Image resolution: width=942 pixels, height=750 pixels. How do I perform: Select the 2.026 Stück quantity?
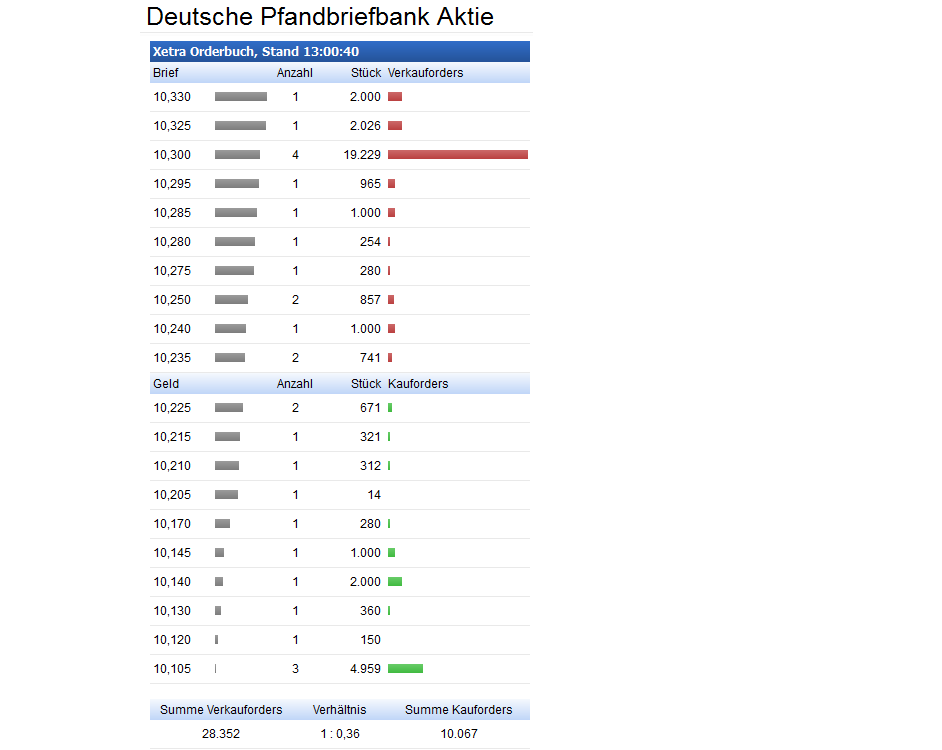click(365, 126)
